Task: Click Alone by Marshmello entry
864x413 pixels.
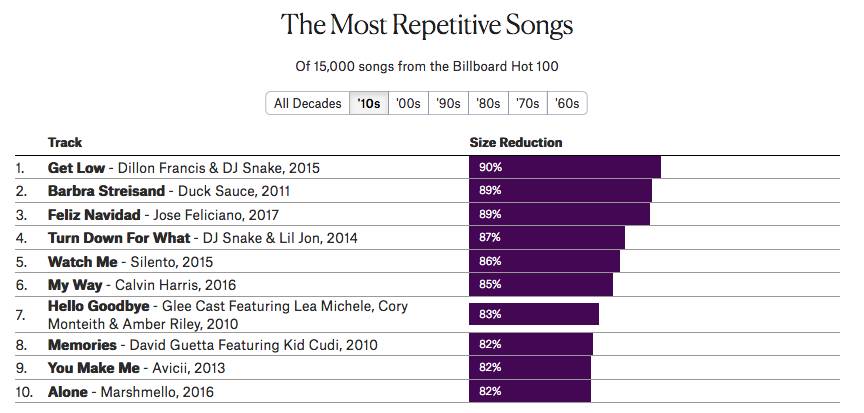Action: tap(68, 392)
